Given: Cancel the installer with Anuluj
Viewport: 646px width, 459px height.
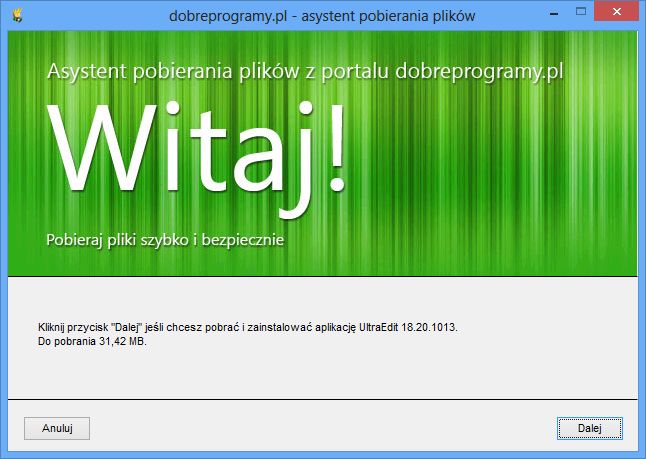Looking at the screenshot, I should coord(57,428).
